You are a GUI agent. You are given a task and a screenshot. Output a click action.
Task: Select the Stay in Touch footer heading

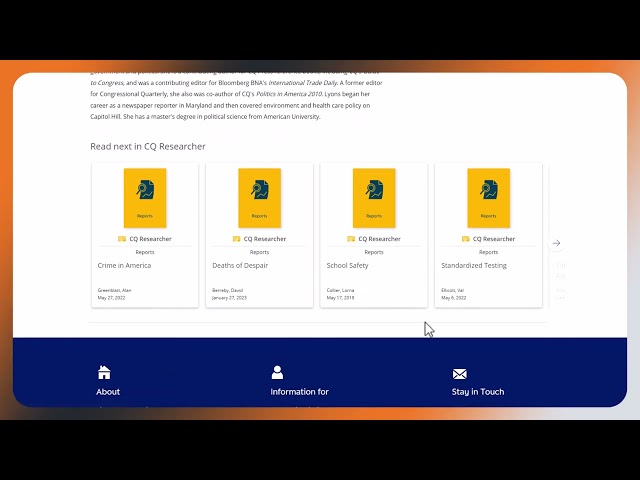click(x=478, y=392)
